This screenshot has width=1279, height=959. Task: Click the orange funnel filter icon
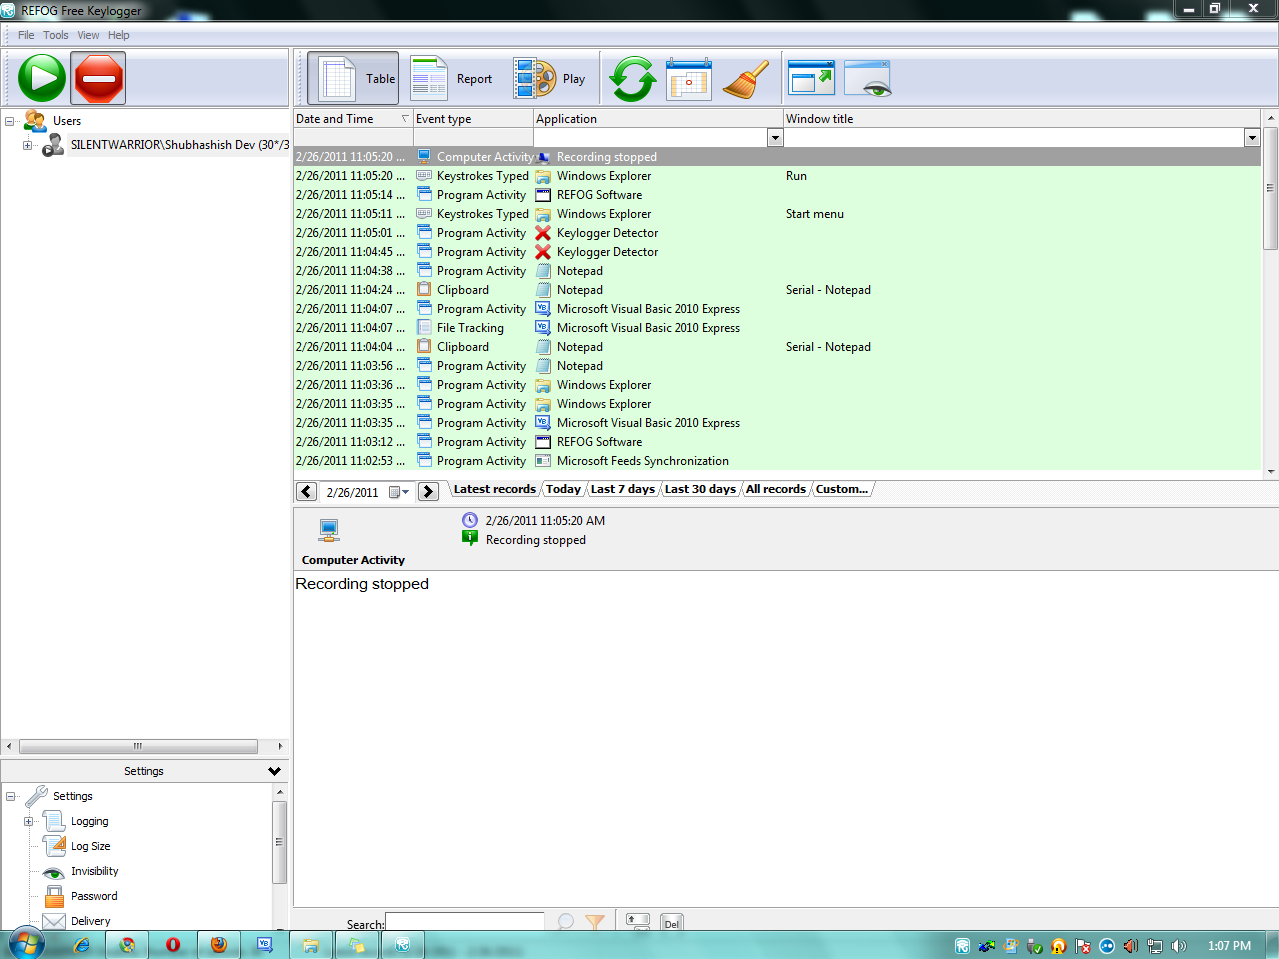595,922
